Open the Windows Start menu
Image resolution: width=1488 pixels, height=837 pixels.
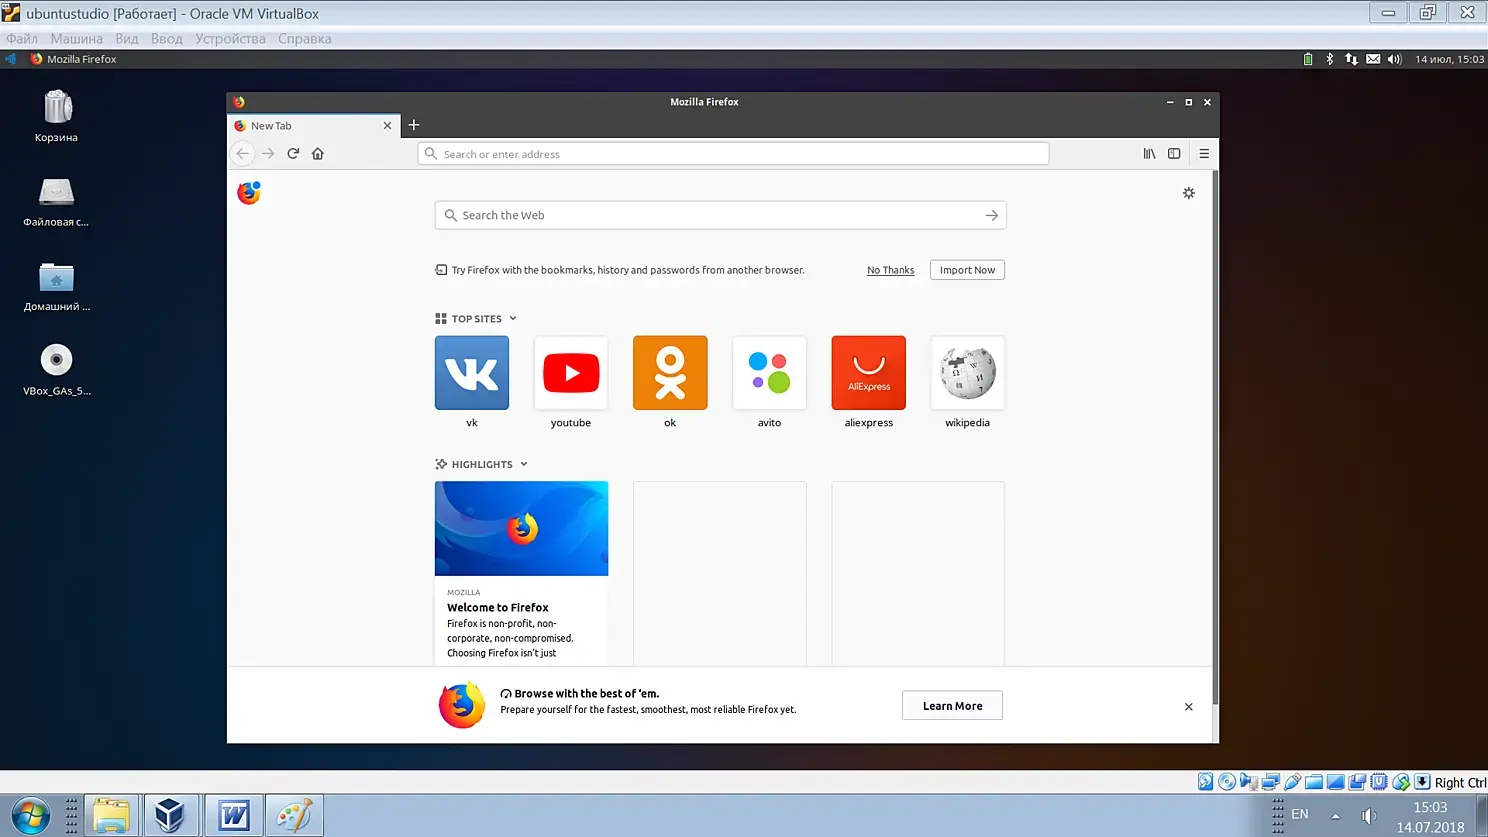(x=30, y=815)
